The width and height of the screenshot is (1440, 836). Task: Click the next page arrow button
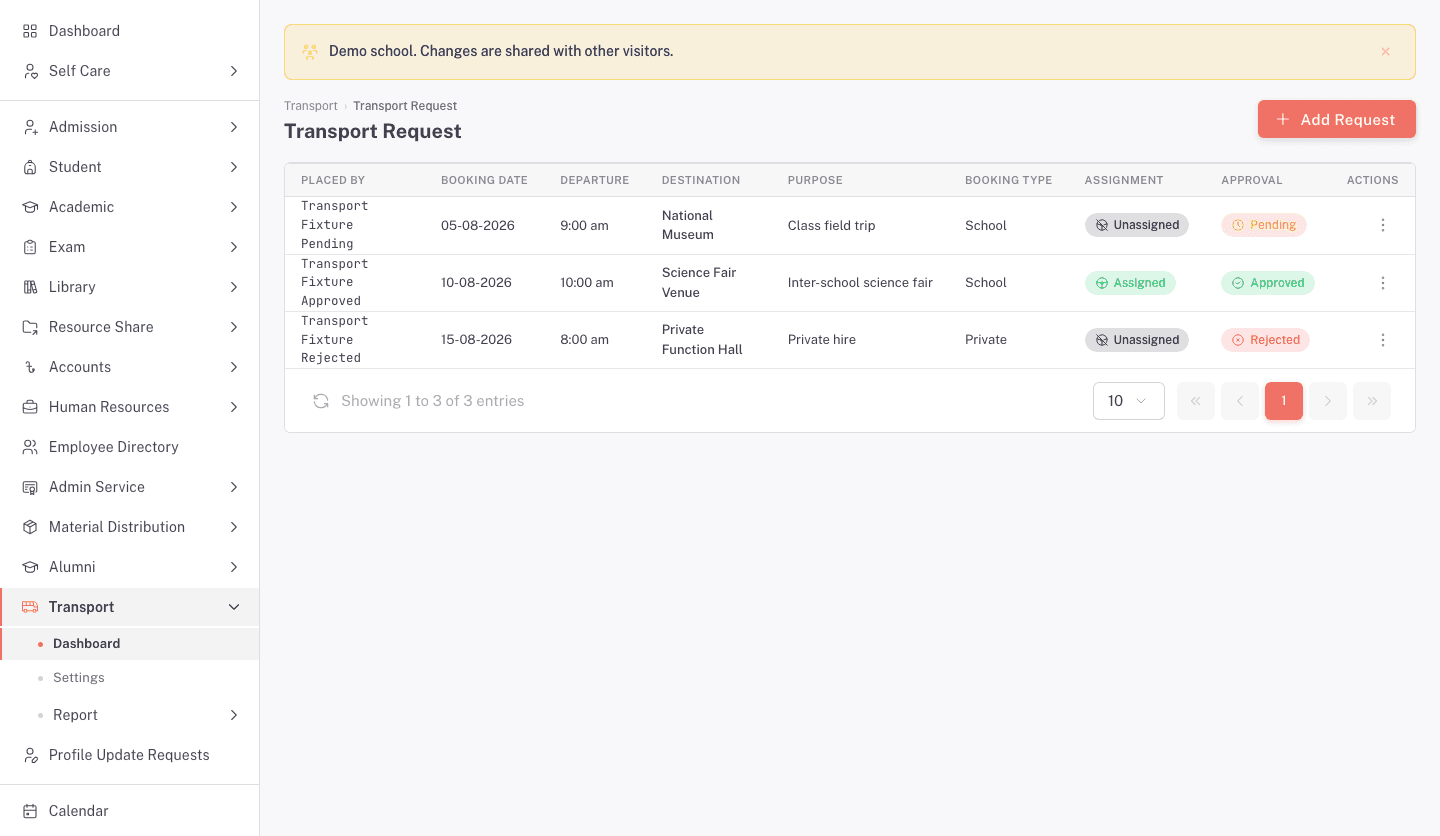1328,401
